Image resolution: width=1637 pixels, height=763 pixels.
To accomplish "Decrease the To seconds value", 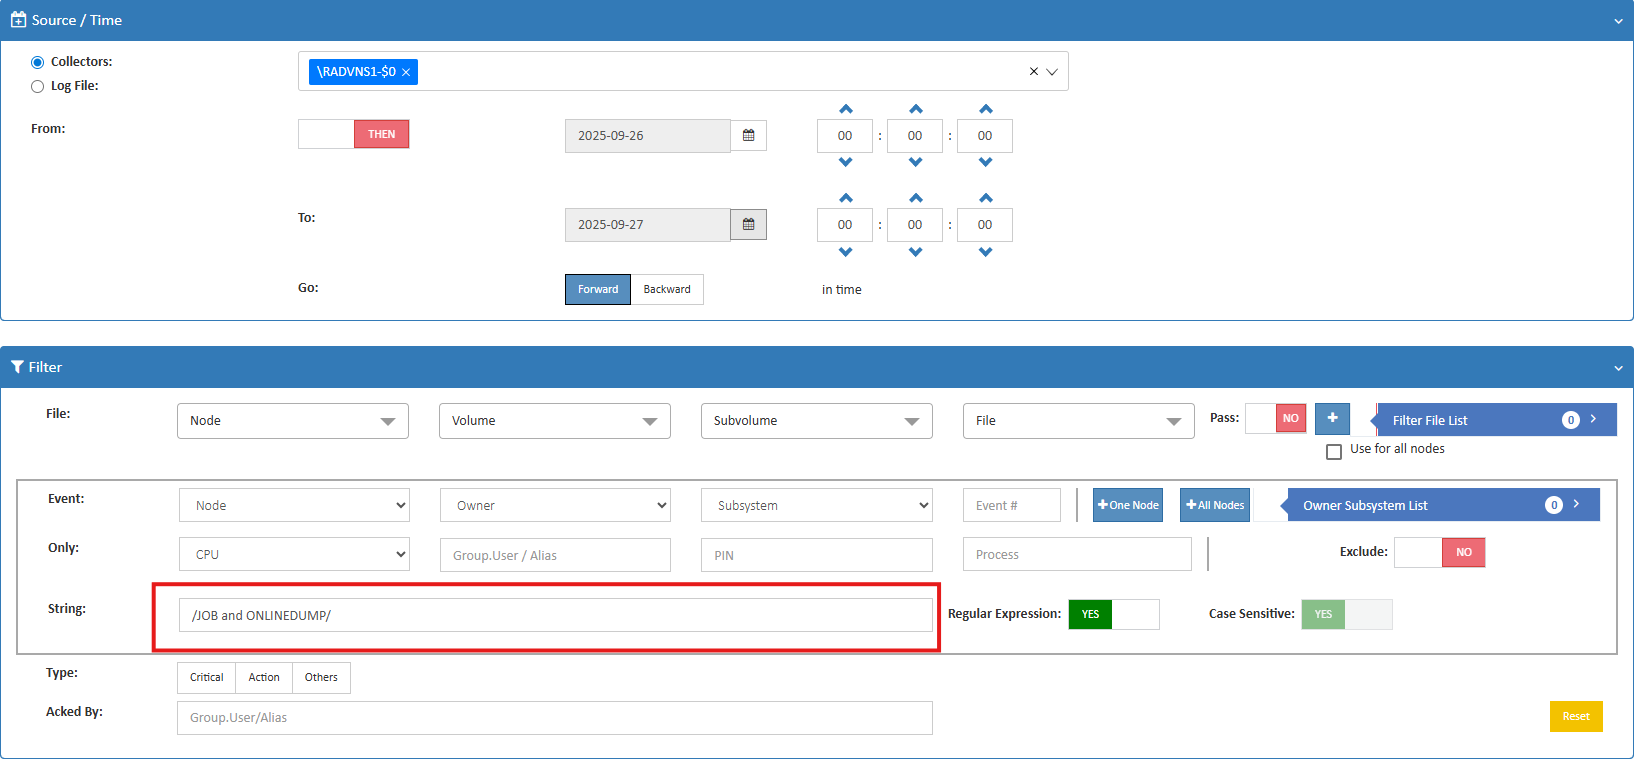I will 985,252.
